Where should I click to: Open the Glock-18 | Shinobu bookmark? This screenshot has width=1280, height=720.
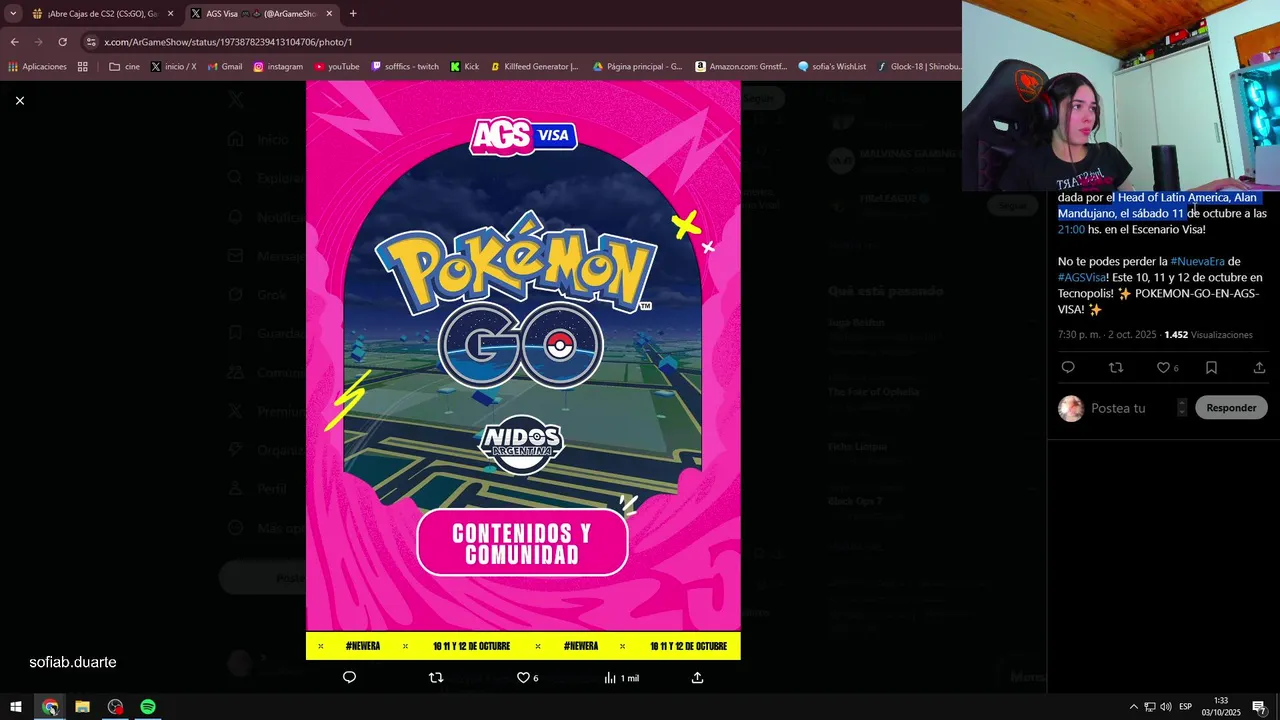(918, 66)
